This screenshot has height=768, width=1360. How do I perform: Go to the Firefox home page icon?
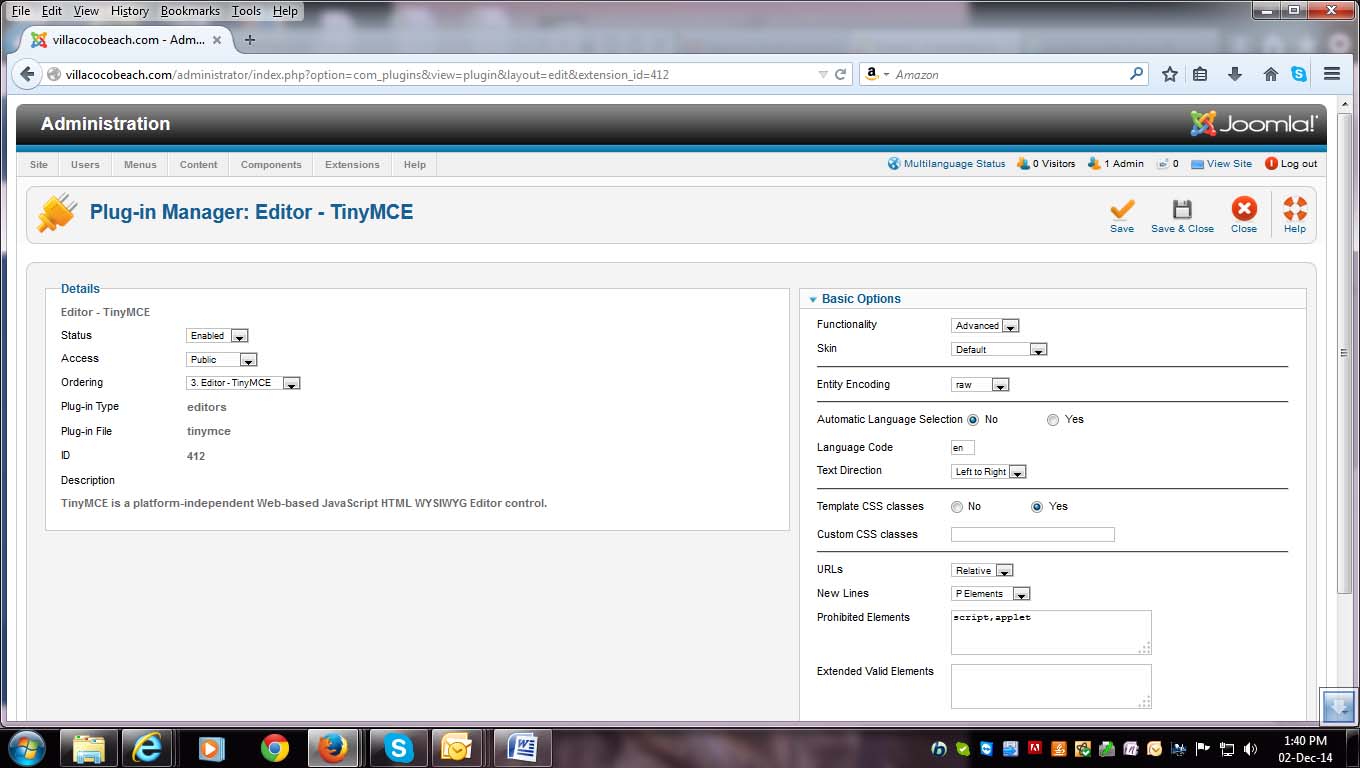tap(1270, 74)
